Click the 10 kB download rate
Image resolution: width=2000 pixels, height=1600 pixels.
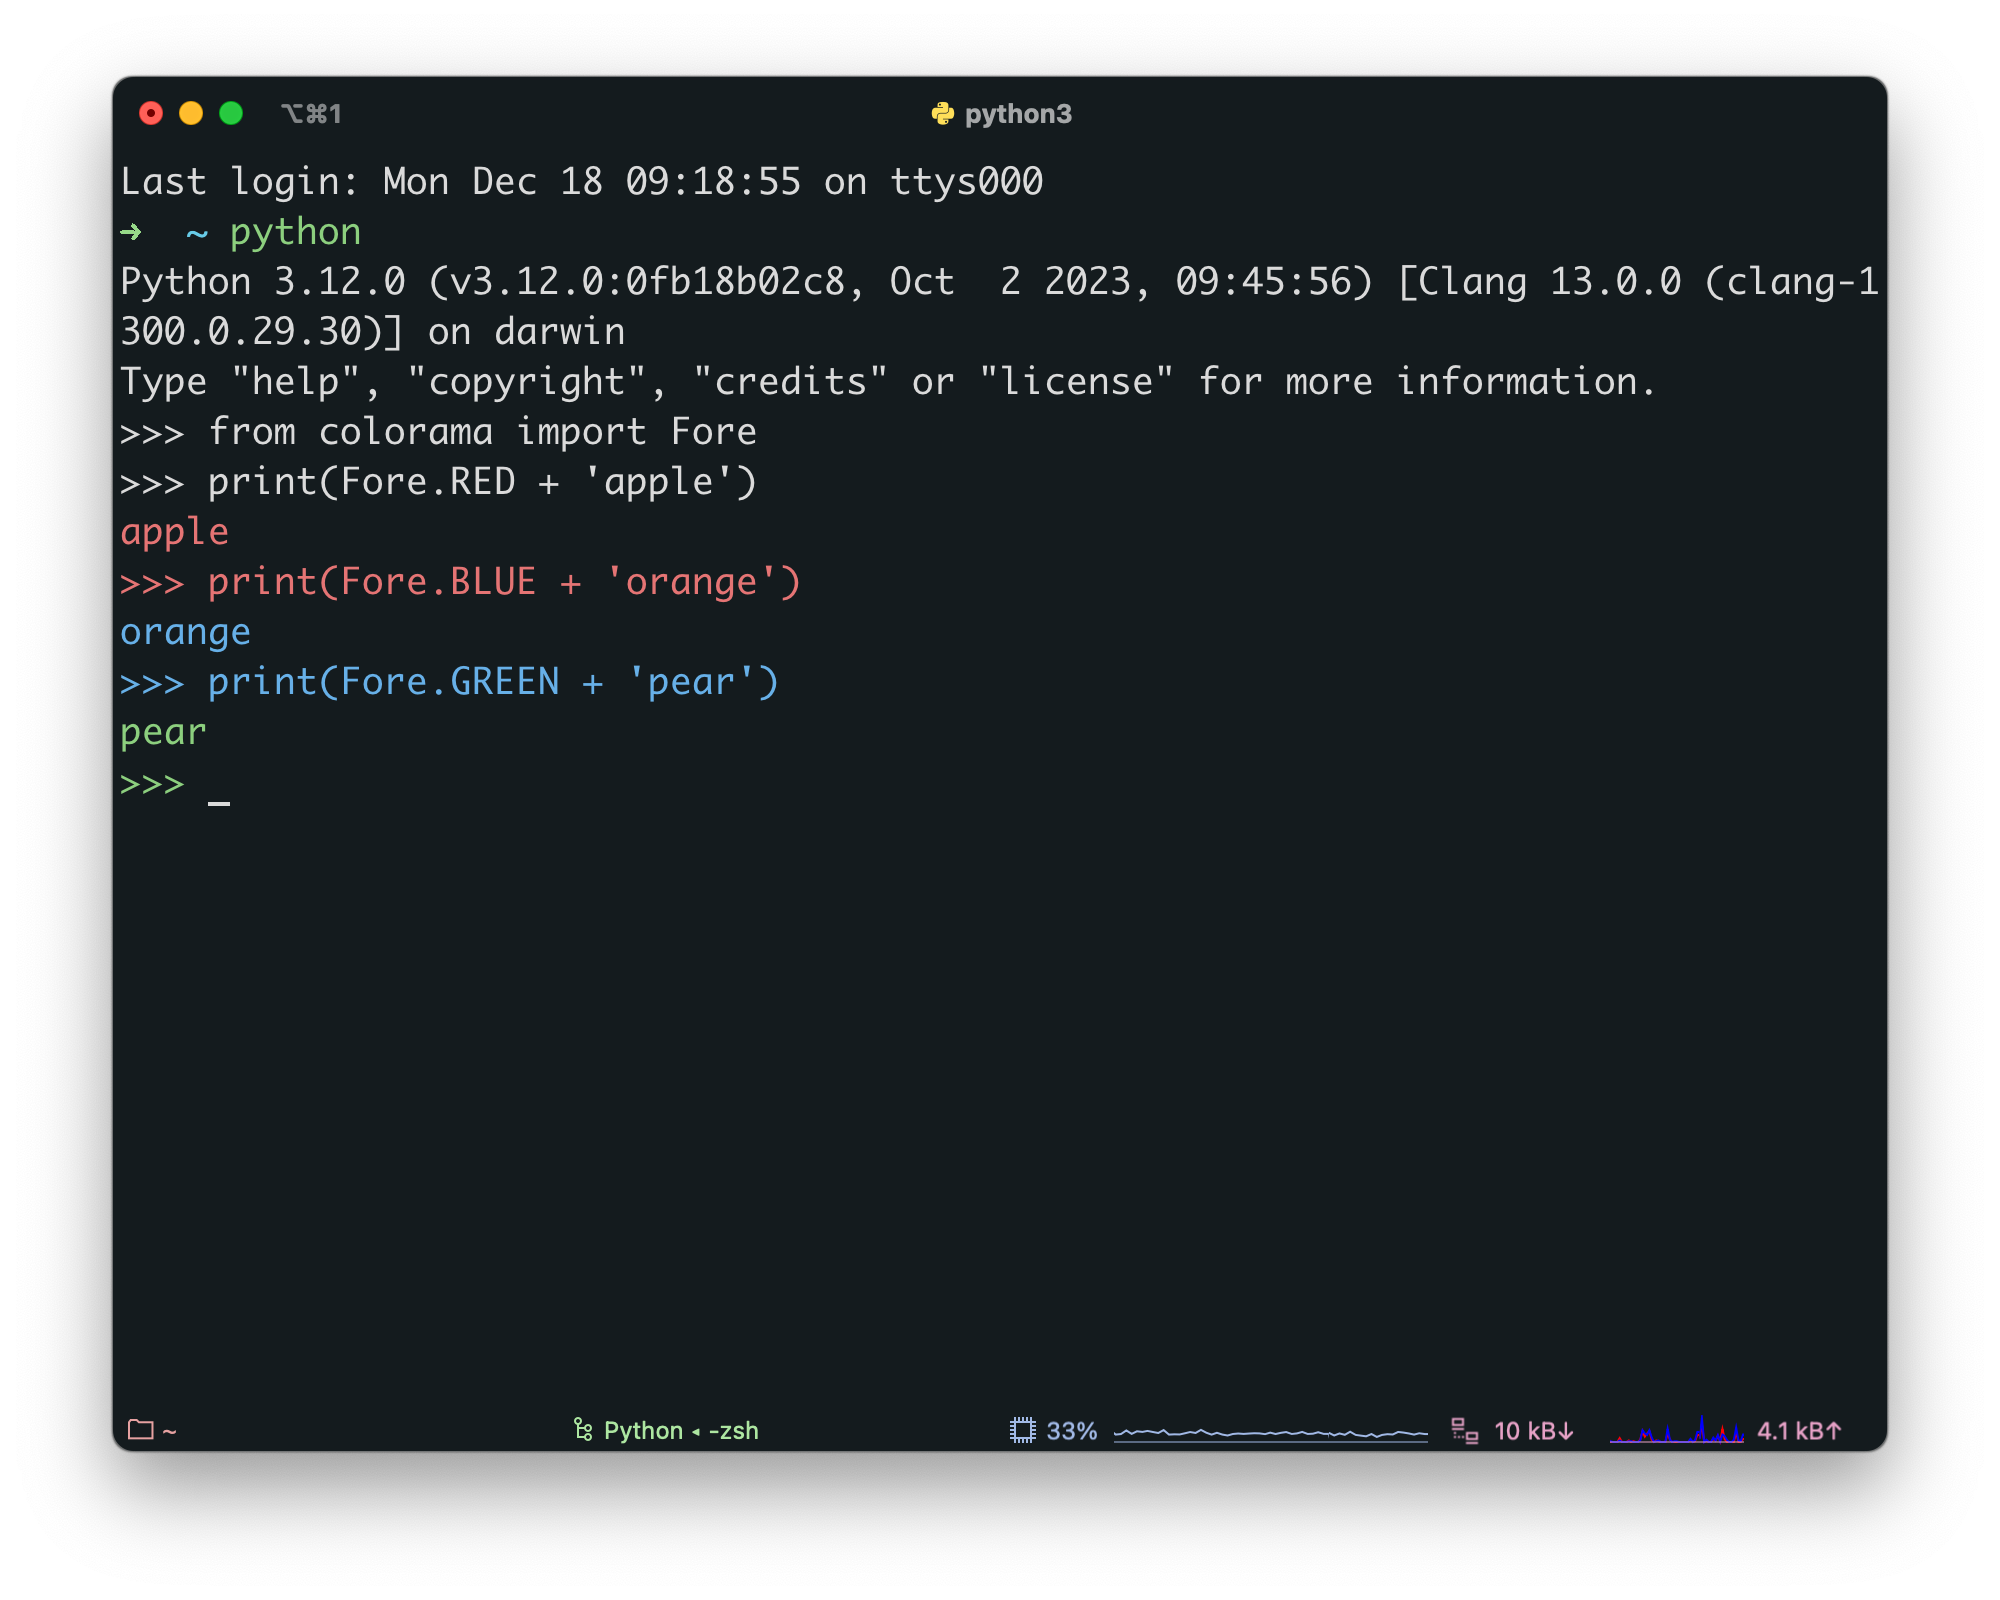pos(1533,1431)
